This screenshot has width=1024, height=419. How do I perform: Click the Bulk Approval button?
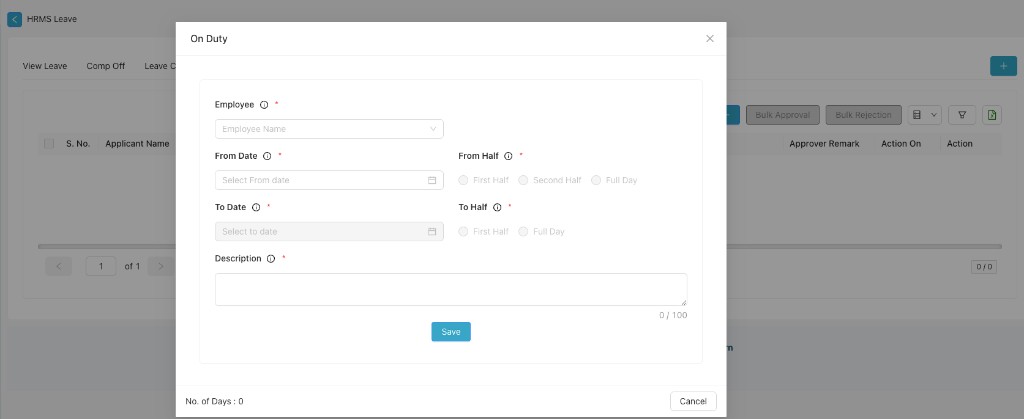pyautogui.click(x=782, y=115)
